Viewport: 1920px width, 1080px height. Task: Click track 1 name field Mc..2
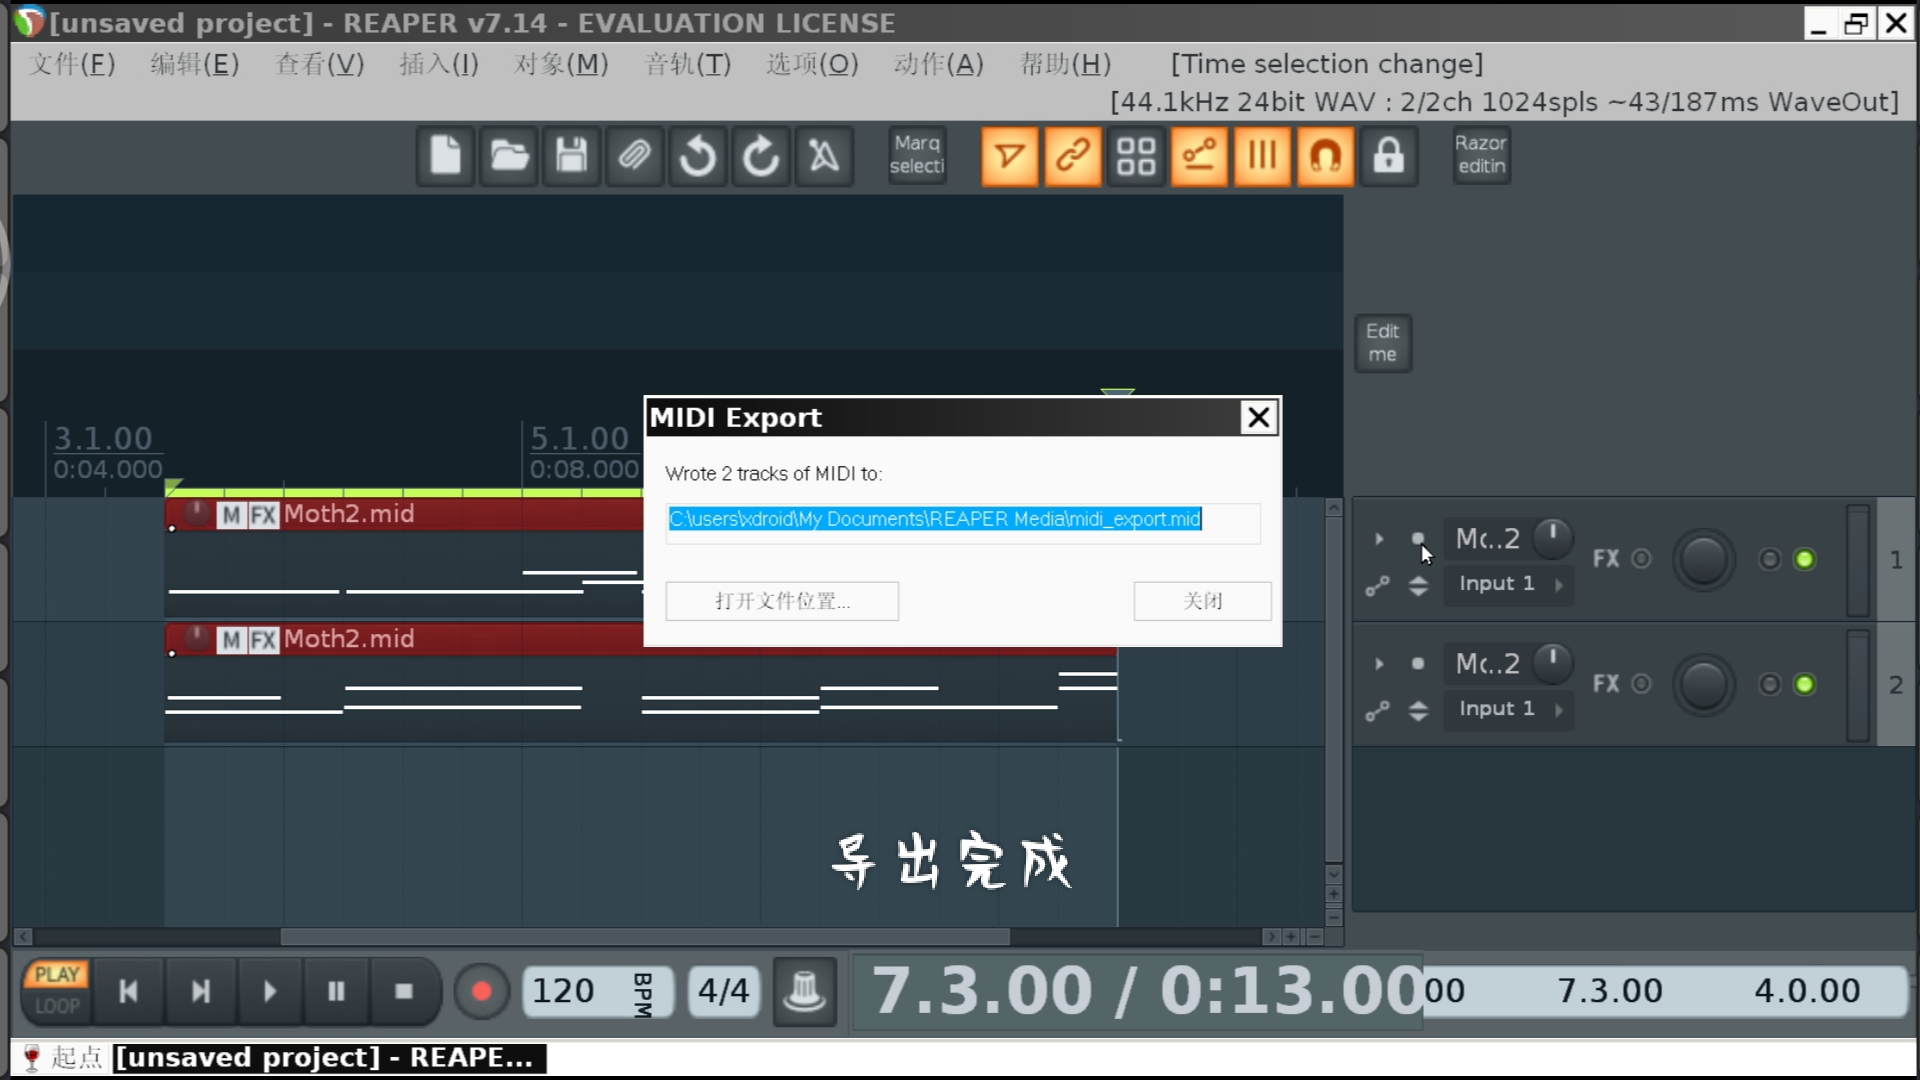[x=1487, y=539]
